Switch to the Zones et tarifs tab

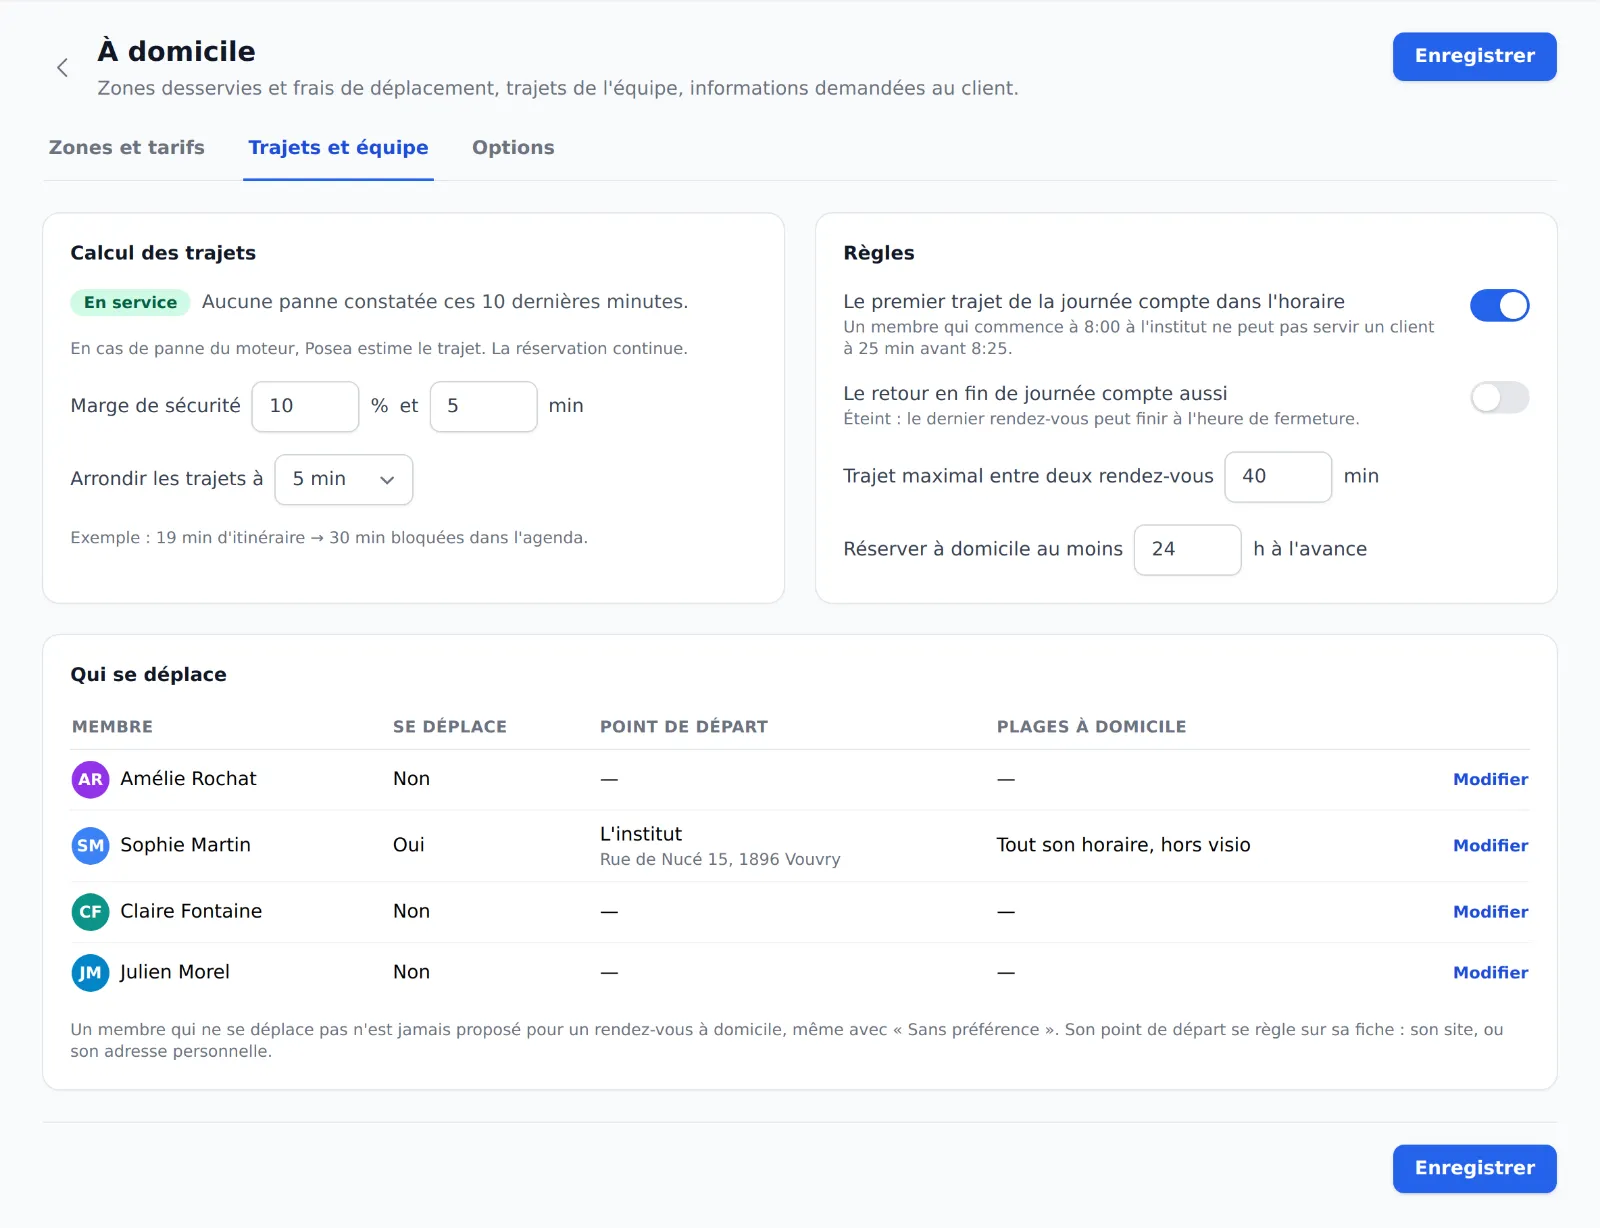pyautogui.click(x=127, y=148)
